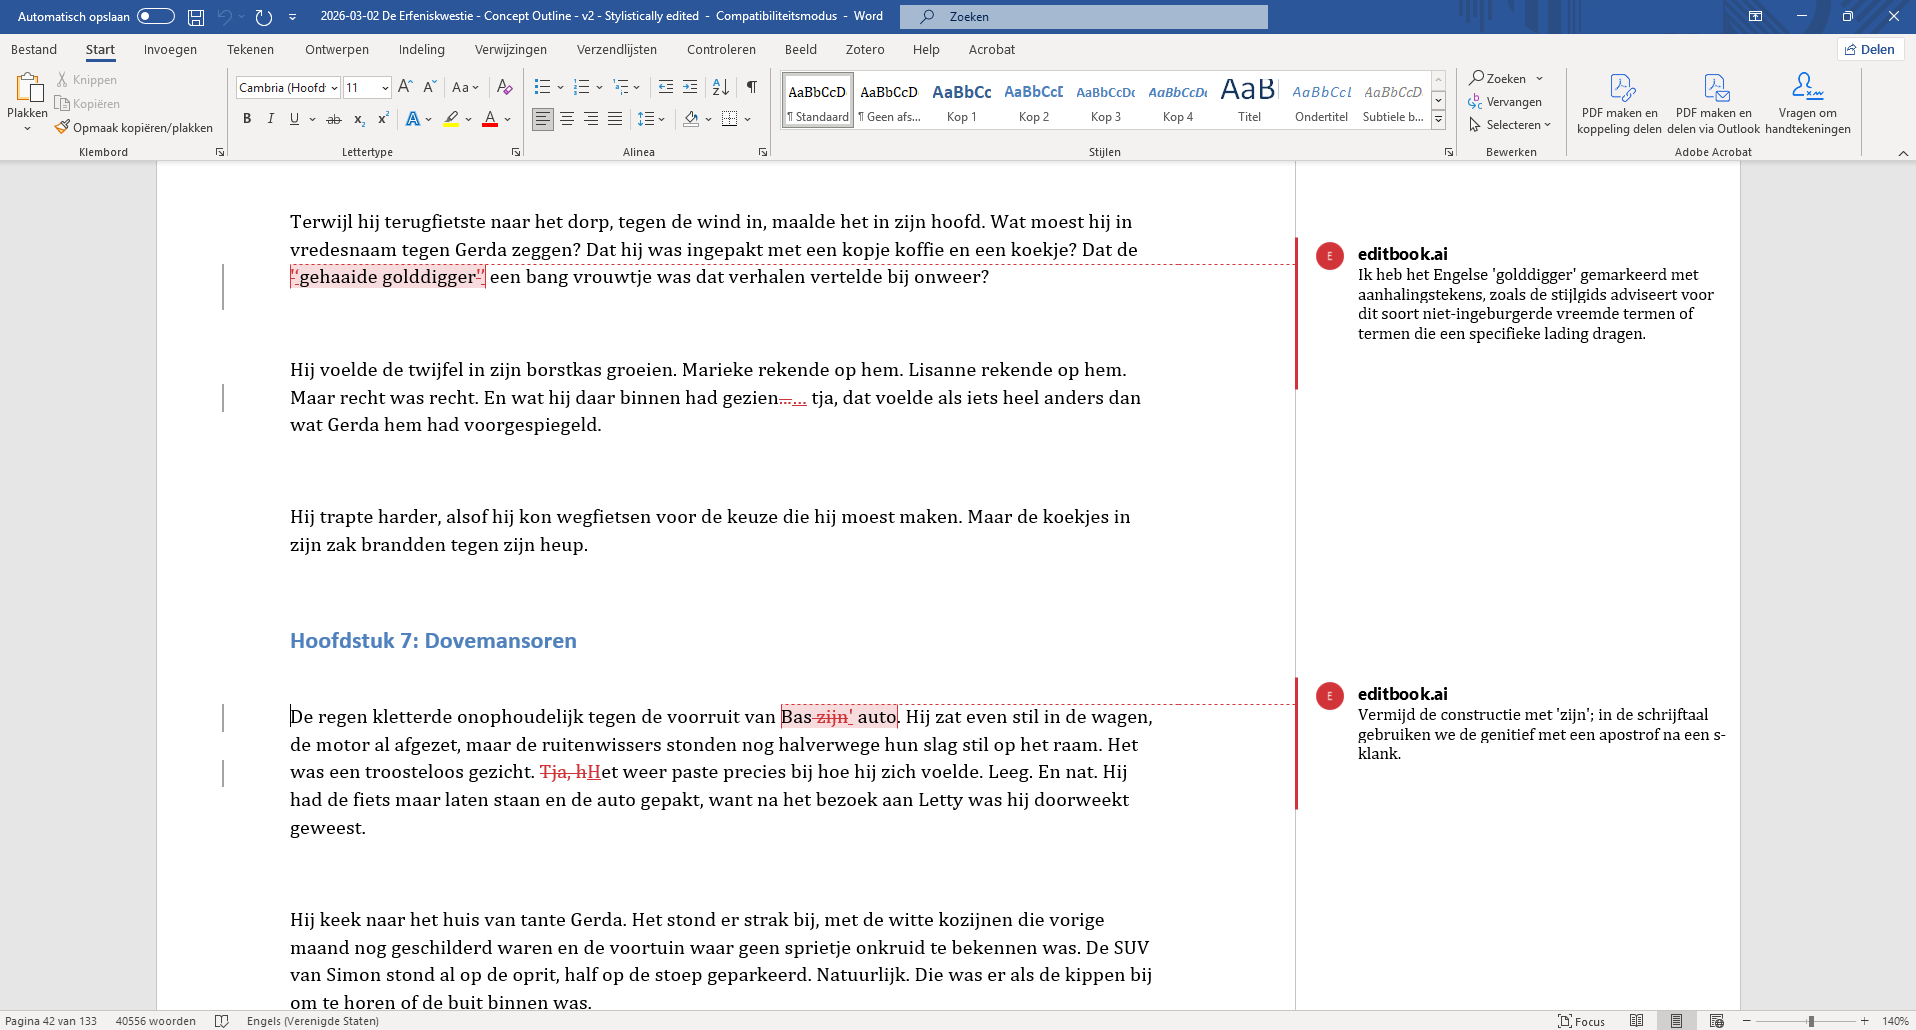Screen dimensions: 1916x1030
Task: Apply the Titel style
Action: click(x=1249, y=100)
